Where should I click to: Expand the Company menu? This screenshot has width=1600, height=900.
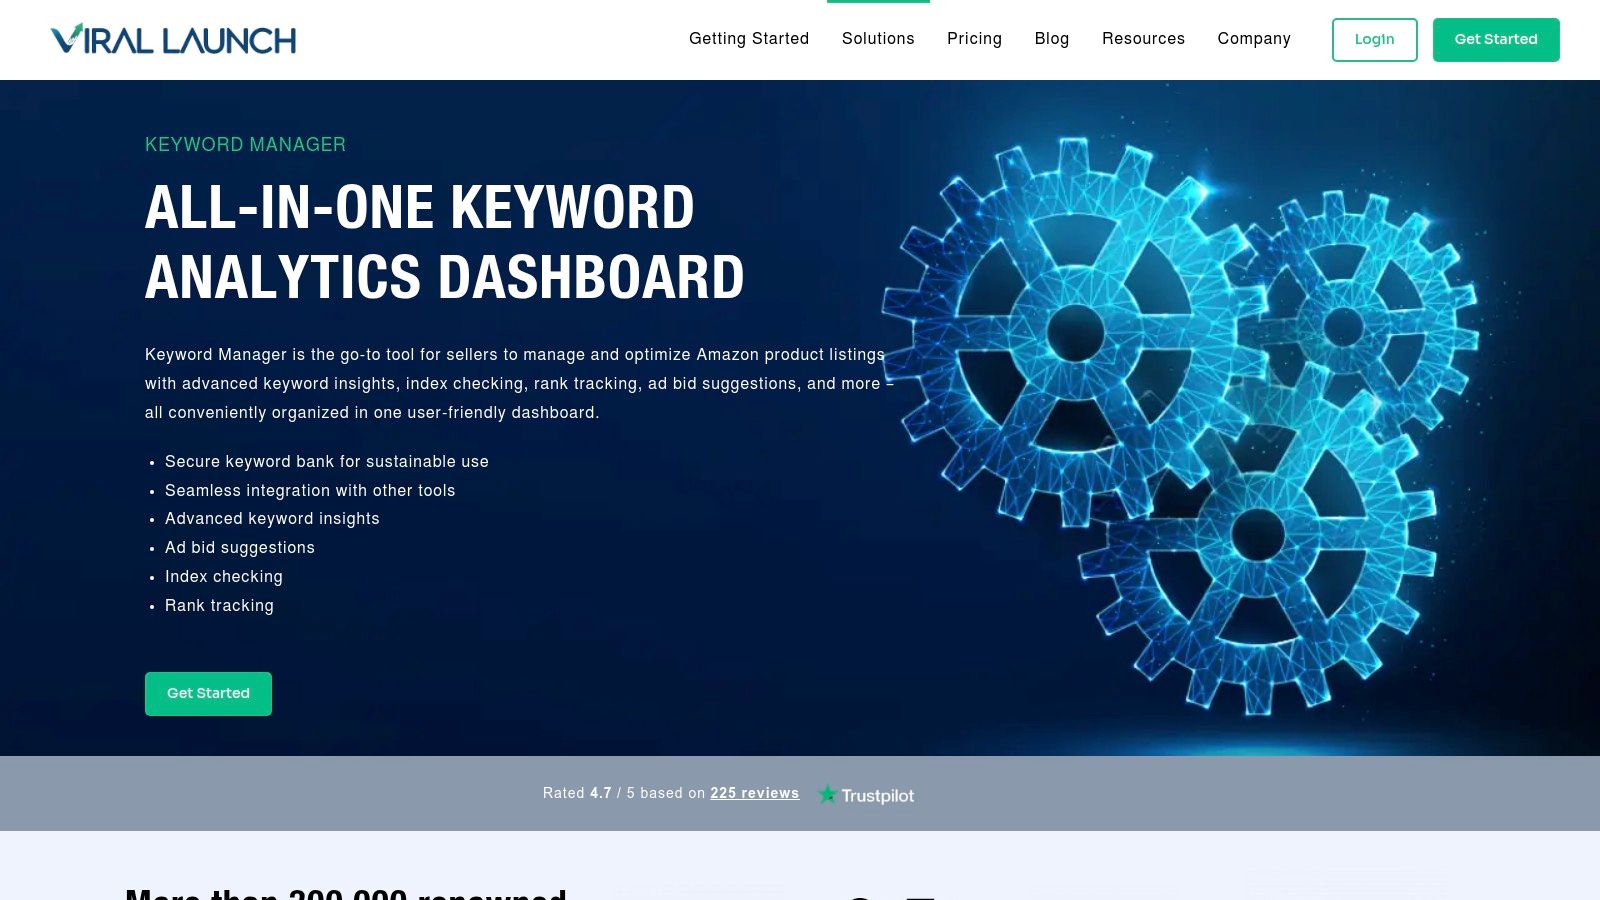pyautogui.click(x=1254, y=39)
